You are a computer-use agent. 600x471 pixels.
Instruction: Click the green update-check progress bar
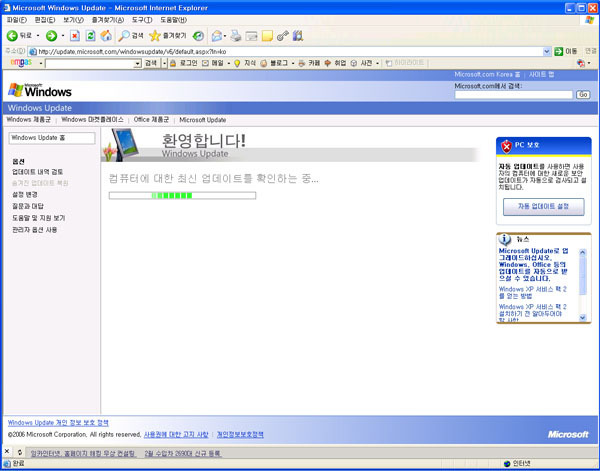tap(182, 196)
